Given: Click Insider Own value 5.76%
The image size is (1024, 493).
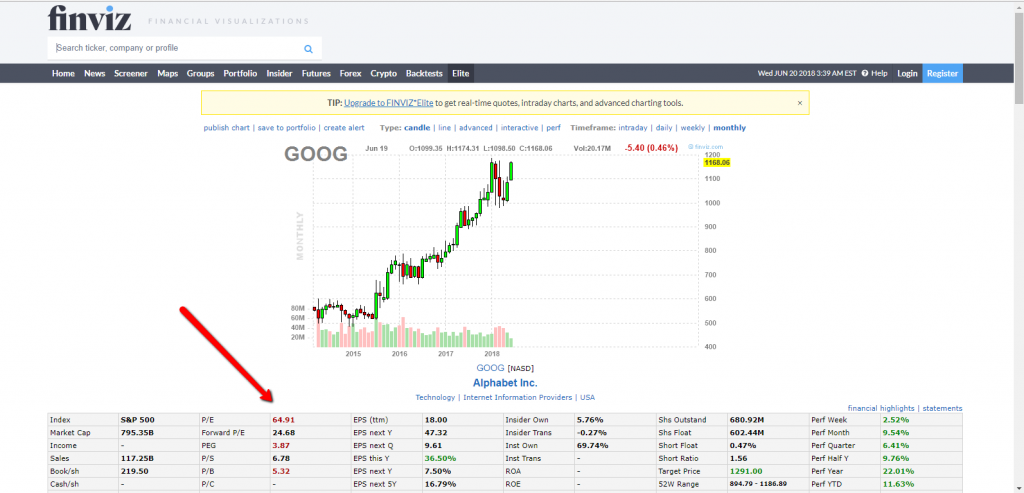Looking at the screenshot, I should pos(590,420).
